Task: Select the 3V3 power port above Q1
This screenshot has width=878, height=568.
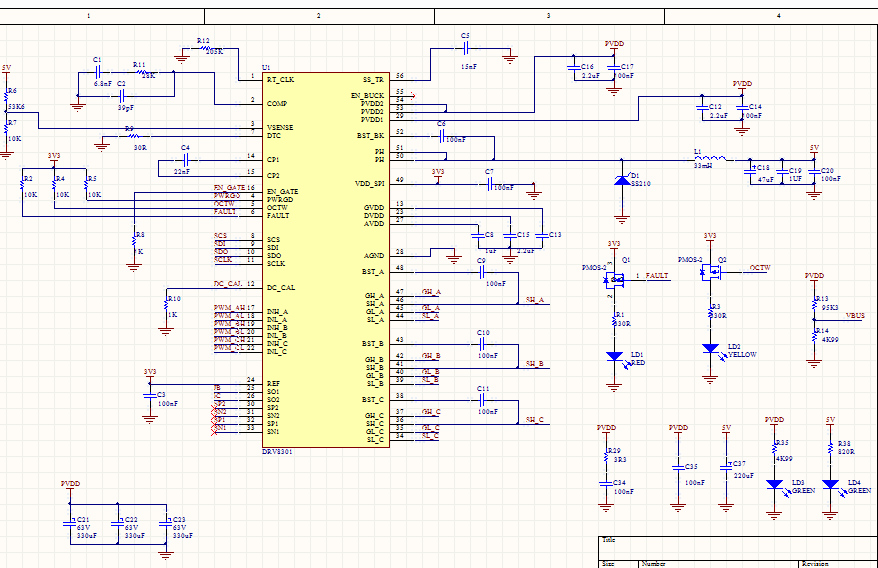Action: point(614,246)
